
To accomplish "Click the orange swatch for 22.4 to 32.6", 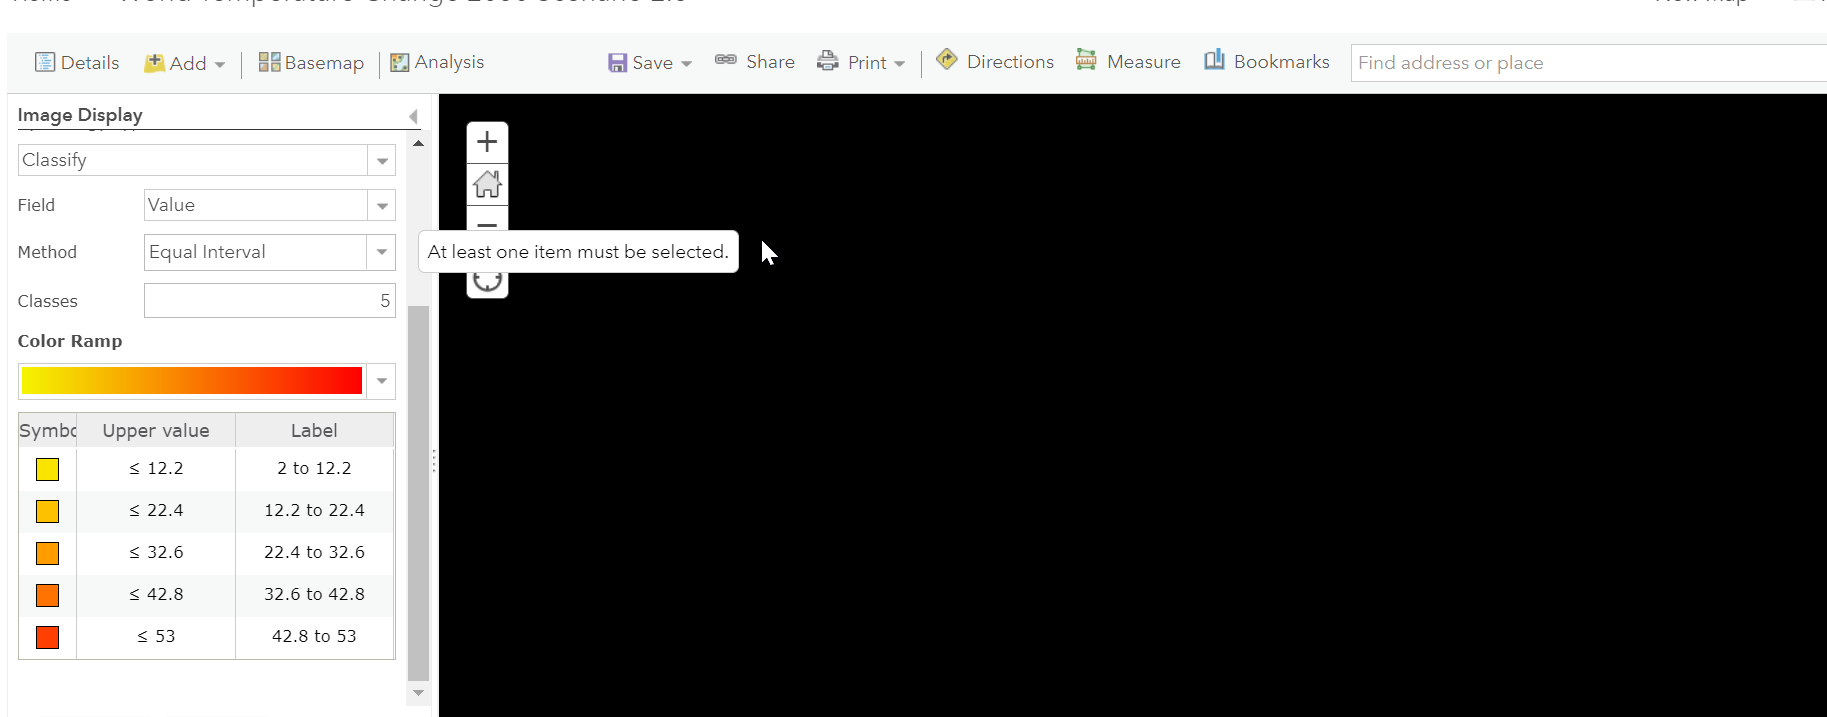I will click(47, 553).
